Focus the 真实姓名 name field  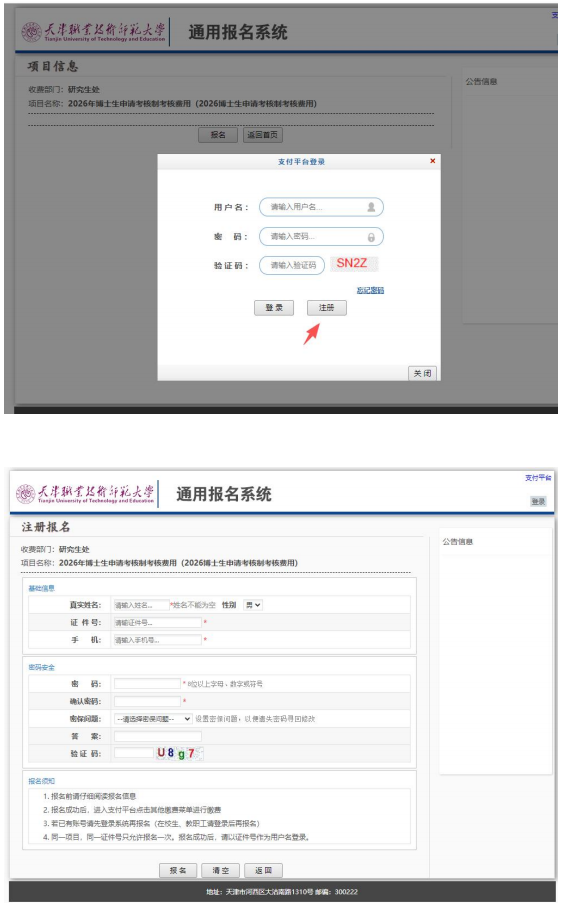click(141, 605)
